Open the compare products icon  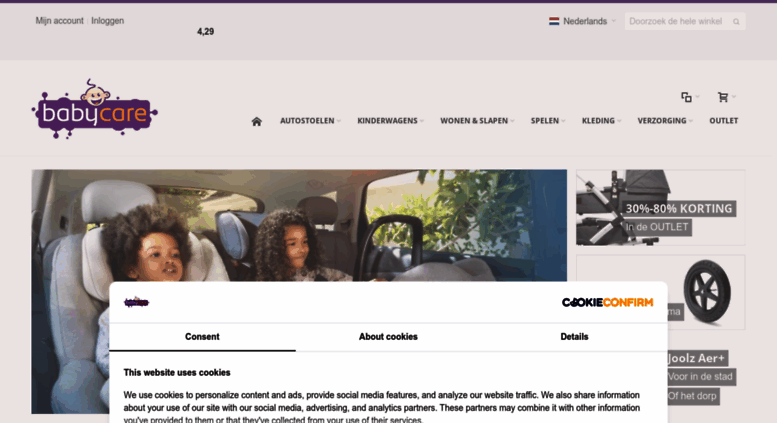pos(686,97)
